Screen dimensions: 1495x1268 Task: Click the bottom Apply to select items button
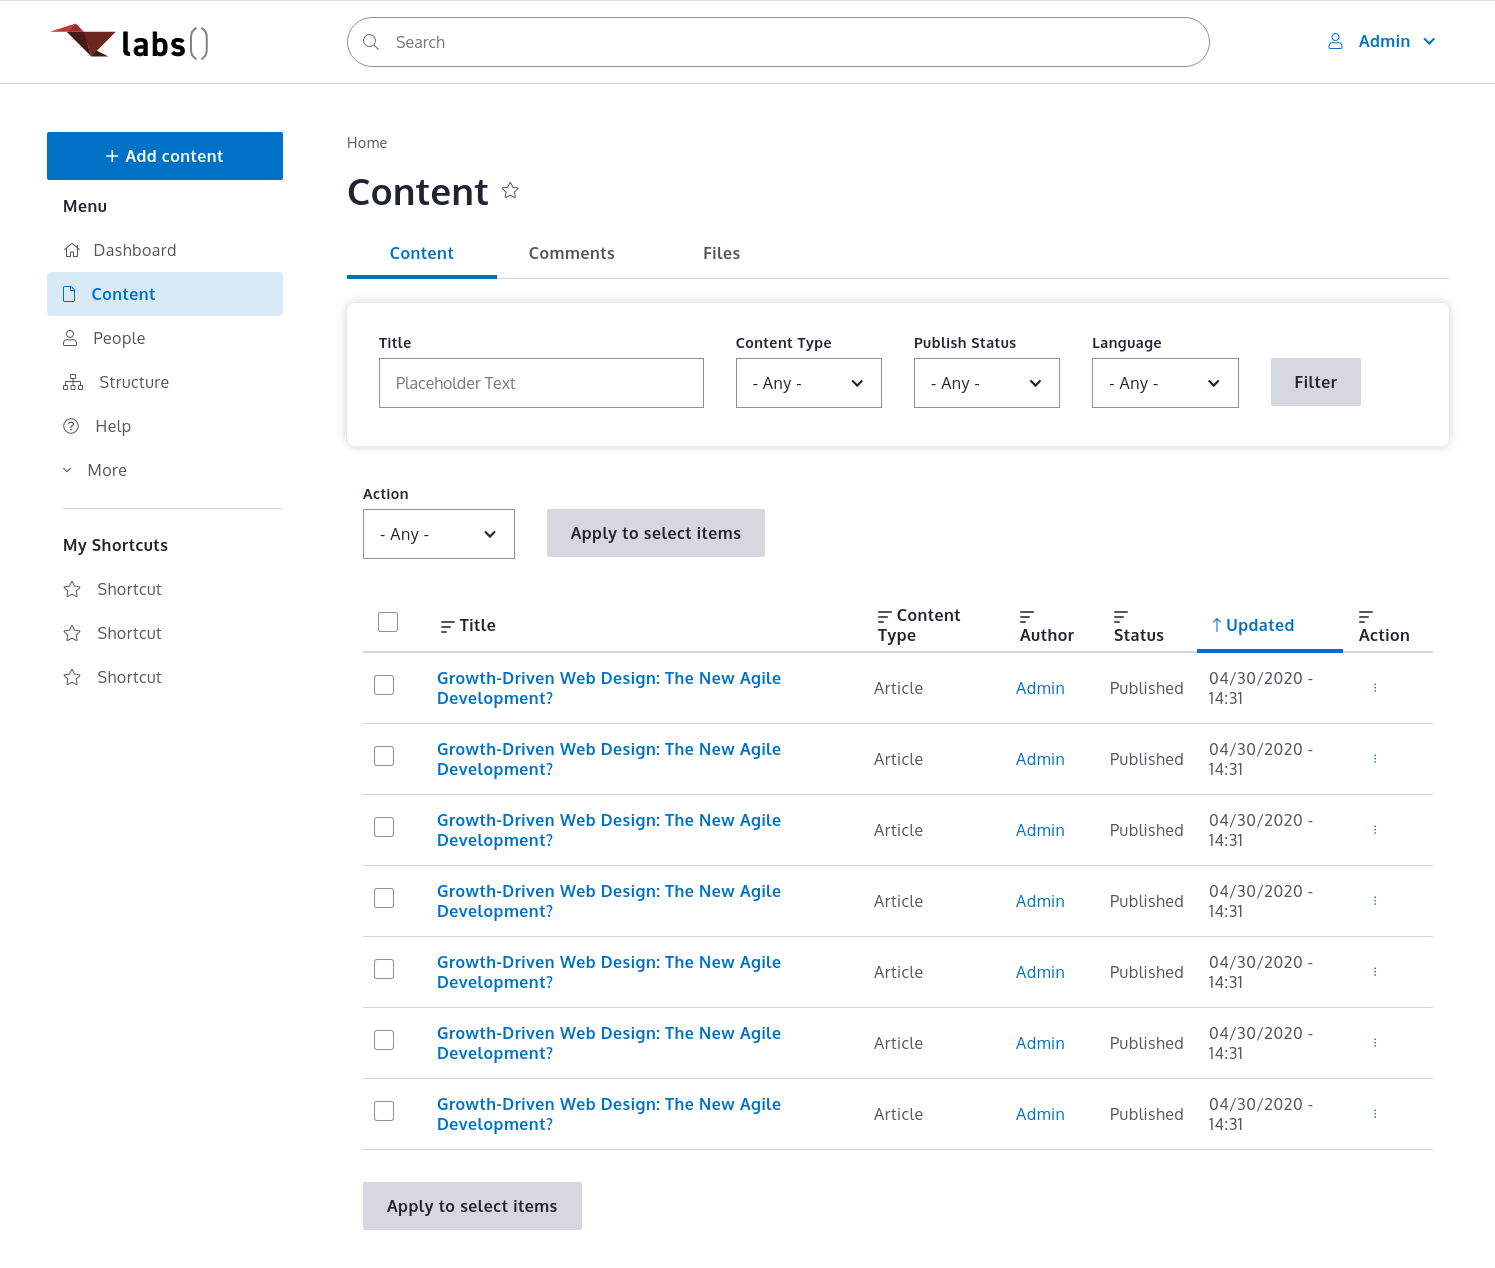pos(472,1206)
